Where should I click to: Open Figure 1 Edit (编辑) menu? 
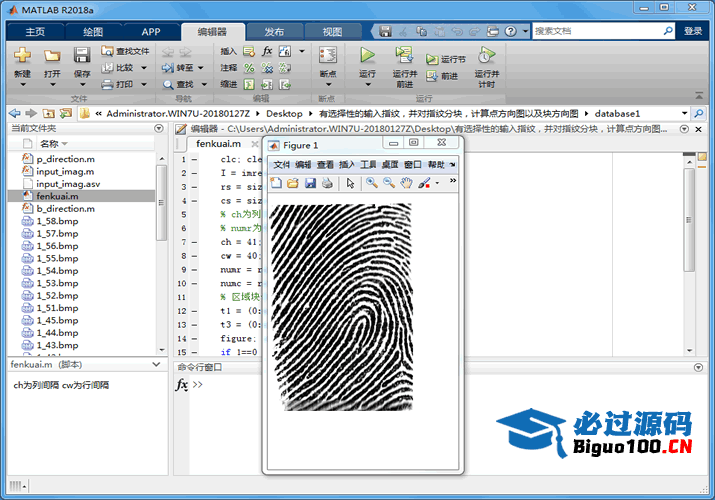pyautogui.click(x=303, y=165)
